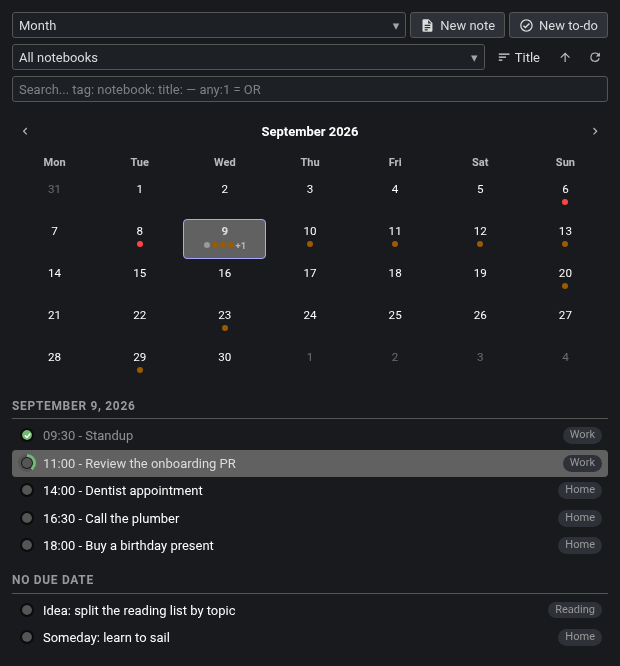Select September 26 in calendar
620x666 pixels.
coord(480,323)
